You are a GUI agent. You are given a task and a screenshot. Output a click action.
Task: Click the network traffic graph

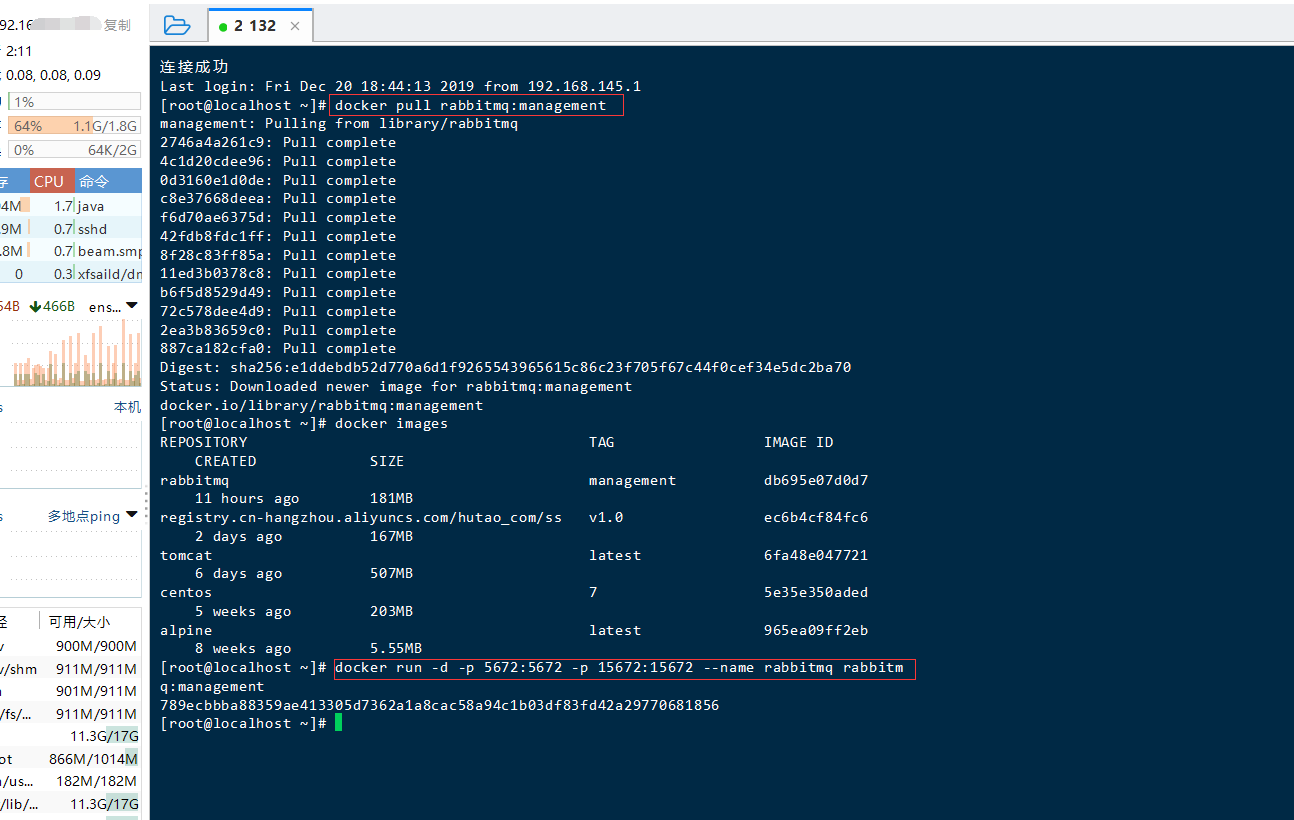[72, 352]
